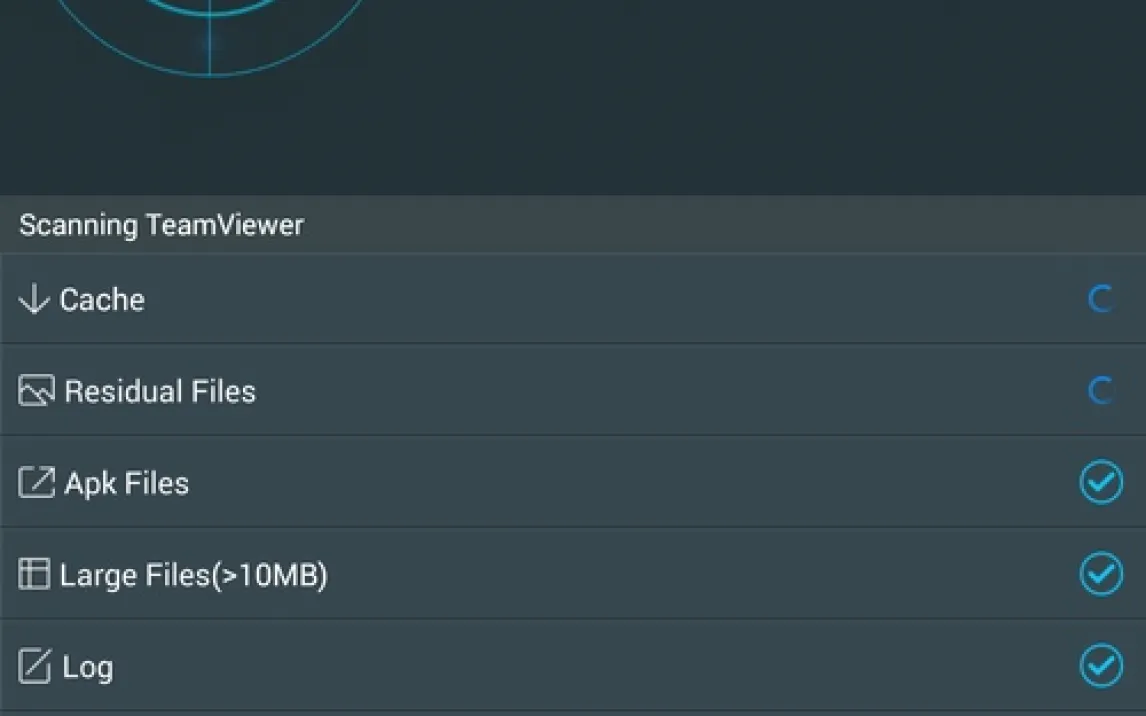Select the Cache label text
Image resolution: width=1146 pixels, height=716 pixels.
102,300
